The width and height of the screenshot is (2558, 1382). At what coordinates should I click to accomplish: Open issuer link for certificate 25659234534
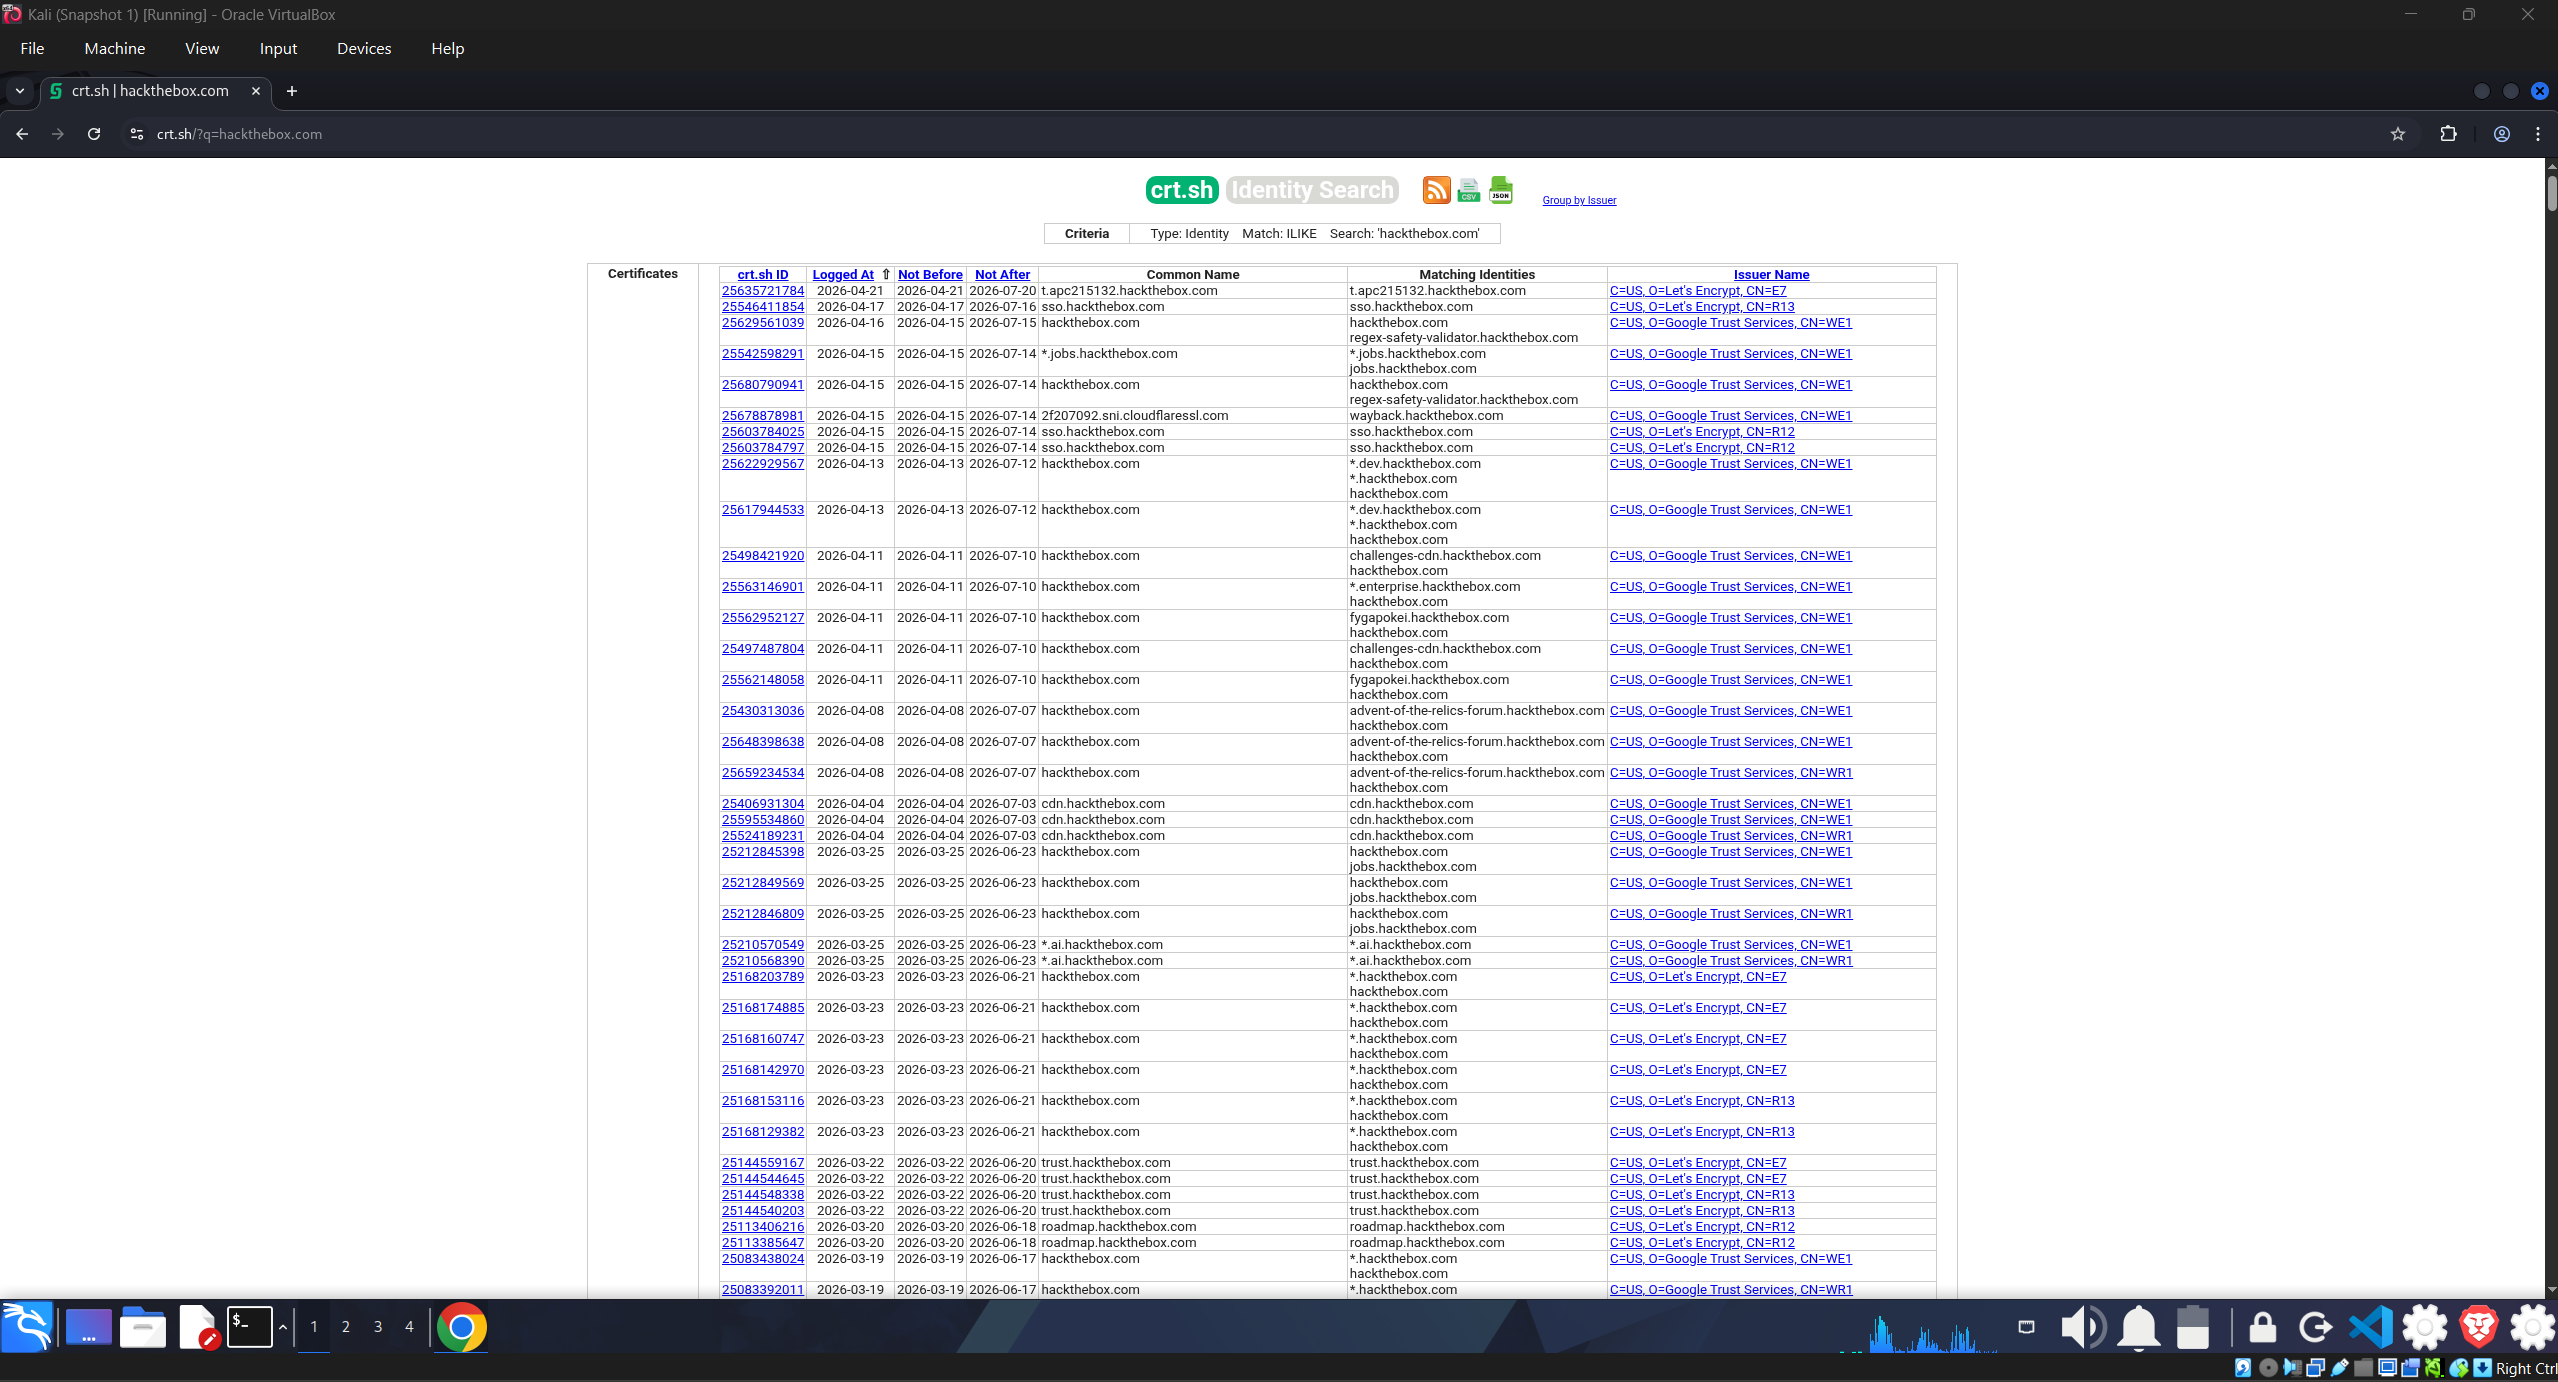(x=1730, y=773)
